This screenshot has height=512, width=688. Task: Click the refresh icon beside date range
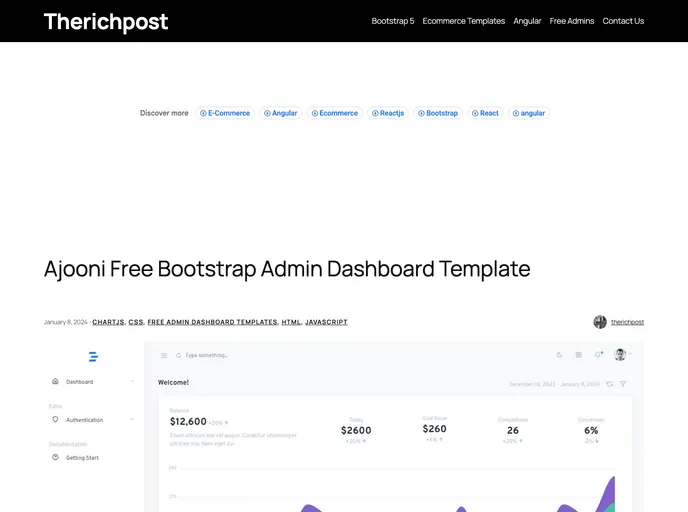(609, 383)
